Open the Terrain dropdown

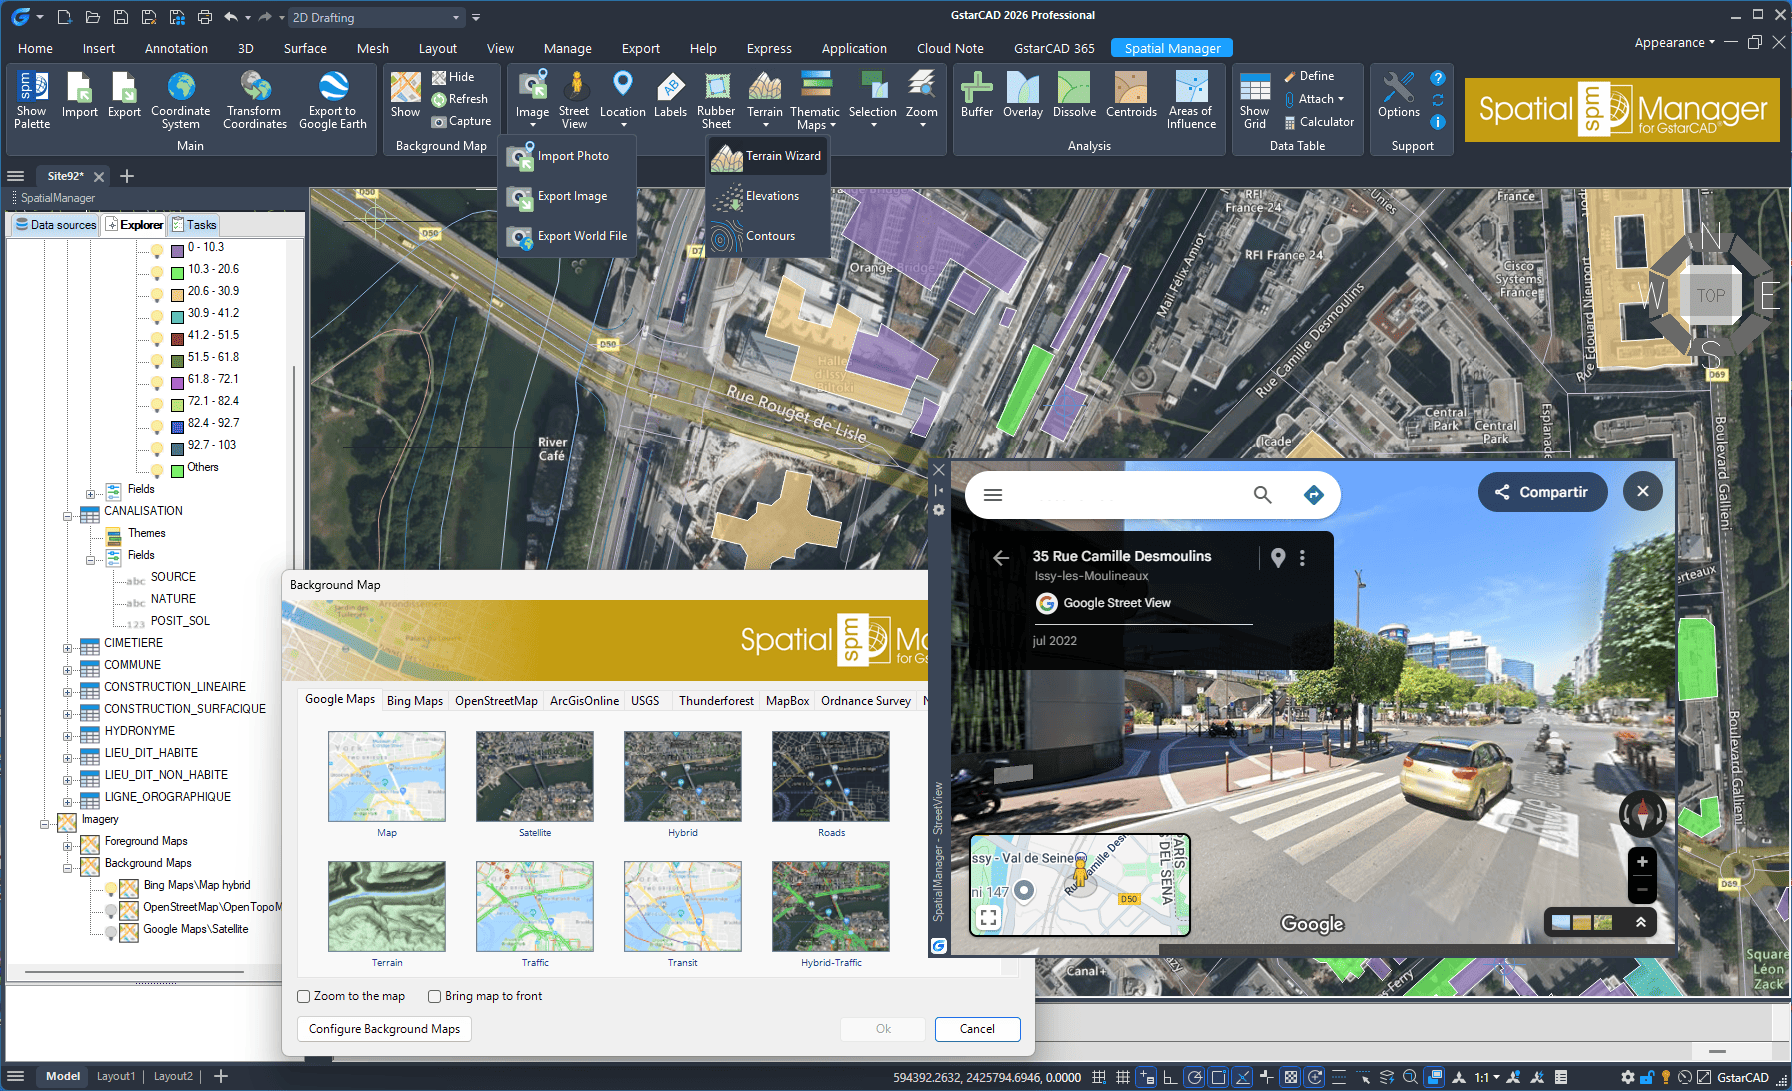[x=765, y=125]
